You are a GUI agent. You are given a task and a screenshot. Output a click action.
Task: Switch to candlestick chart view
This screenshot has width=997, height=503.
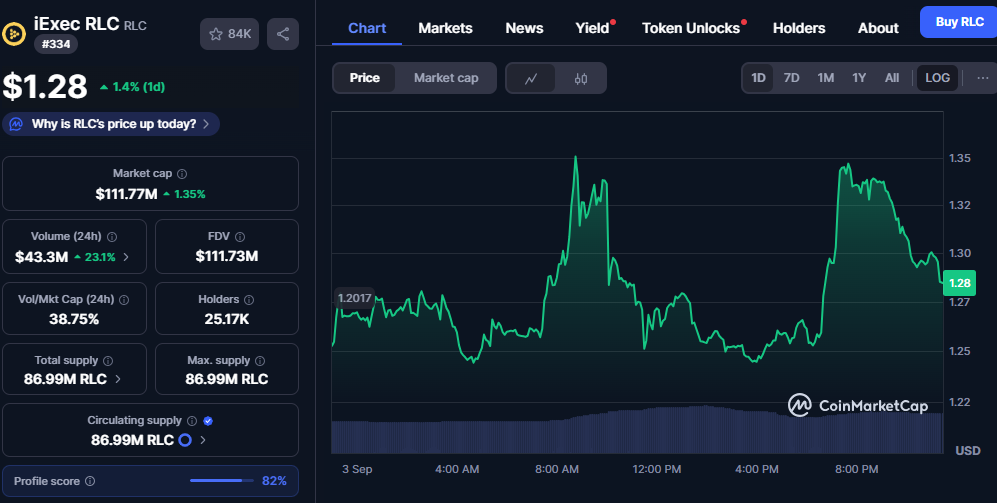(581, 78)
